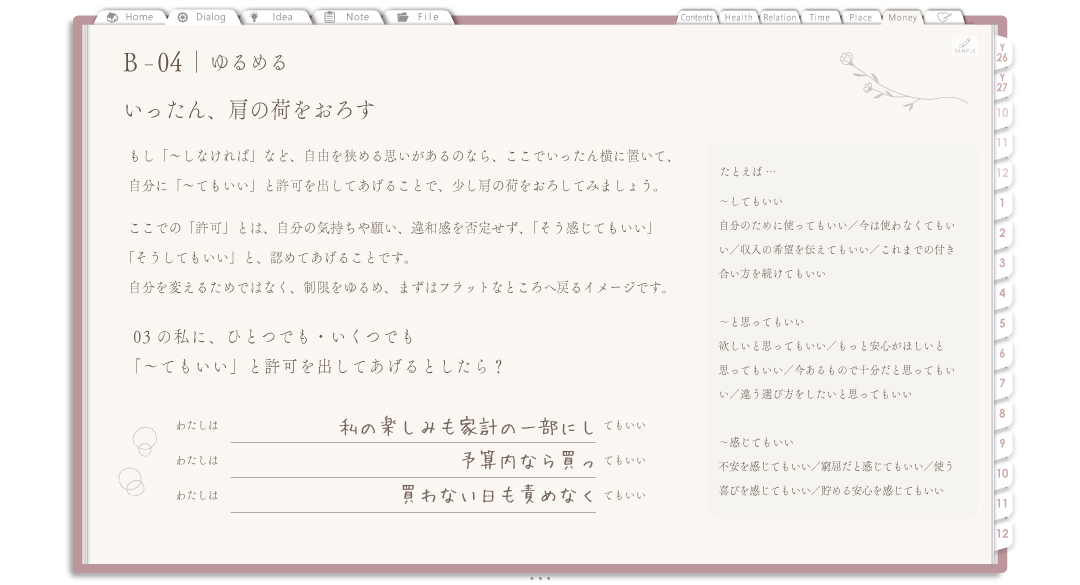
Task: Open the Relation tab
Action: click(x=779, y=17)
